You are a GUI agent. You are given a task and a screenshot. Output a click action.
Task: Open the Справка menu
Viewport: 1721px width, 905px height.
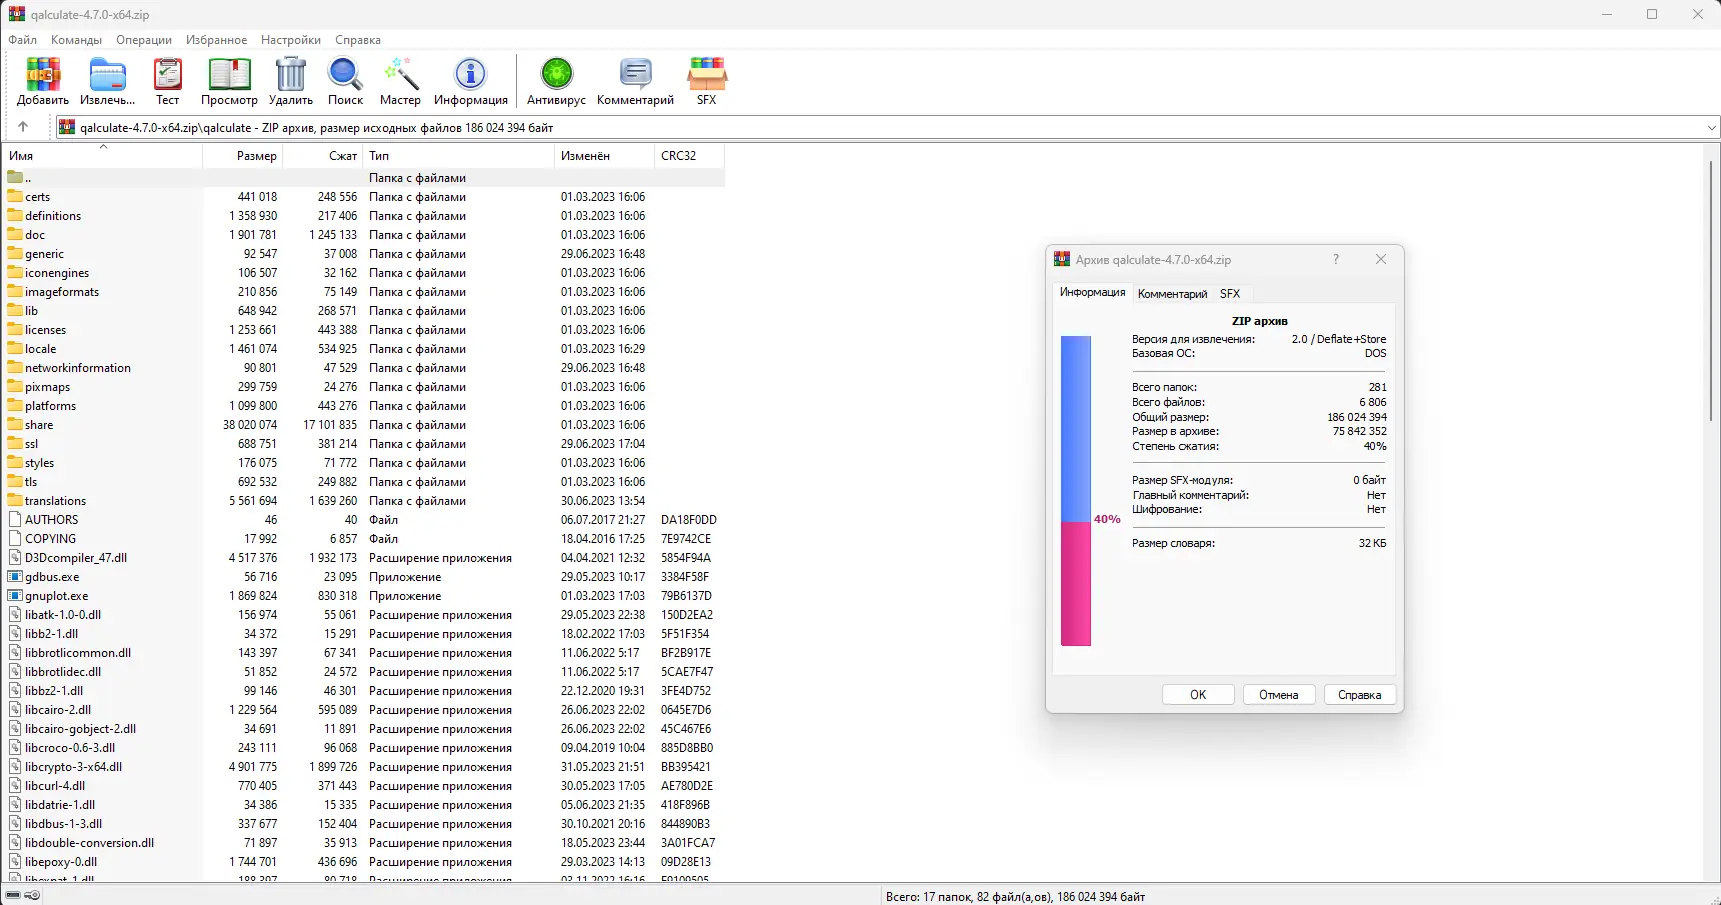tap(358, 40)
